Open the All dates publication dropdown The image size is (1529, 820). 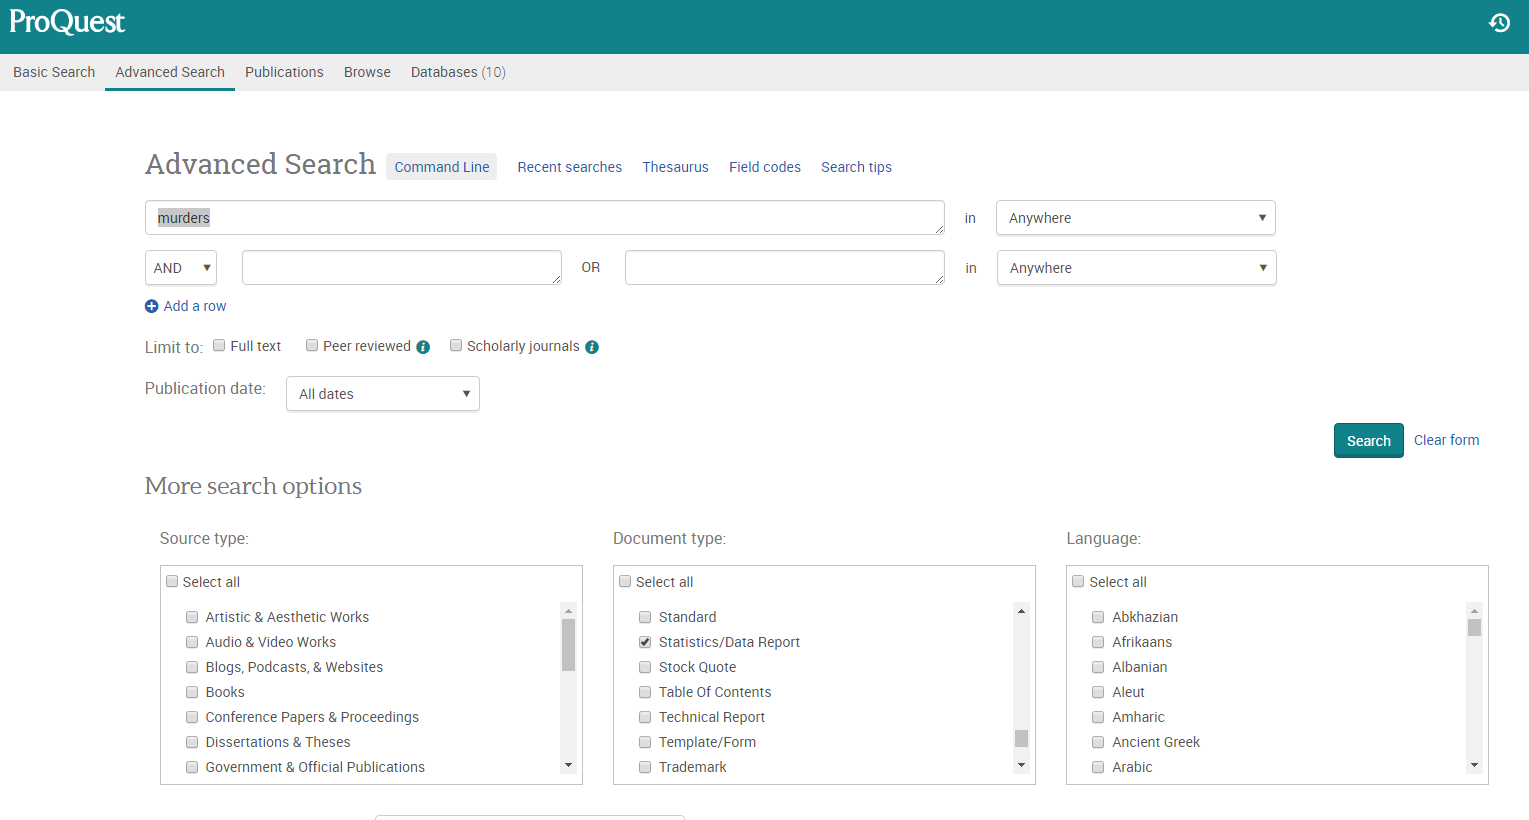[383, 394]
